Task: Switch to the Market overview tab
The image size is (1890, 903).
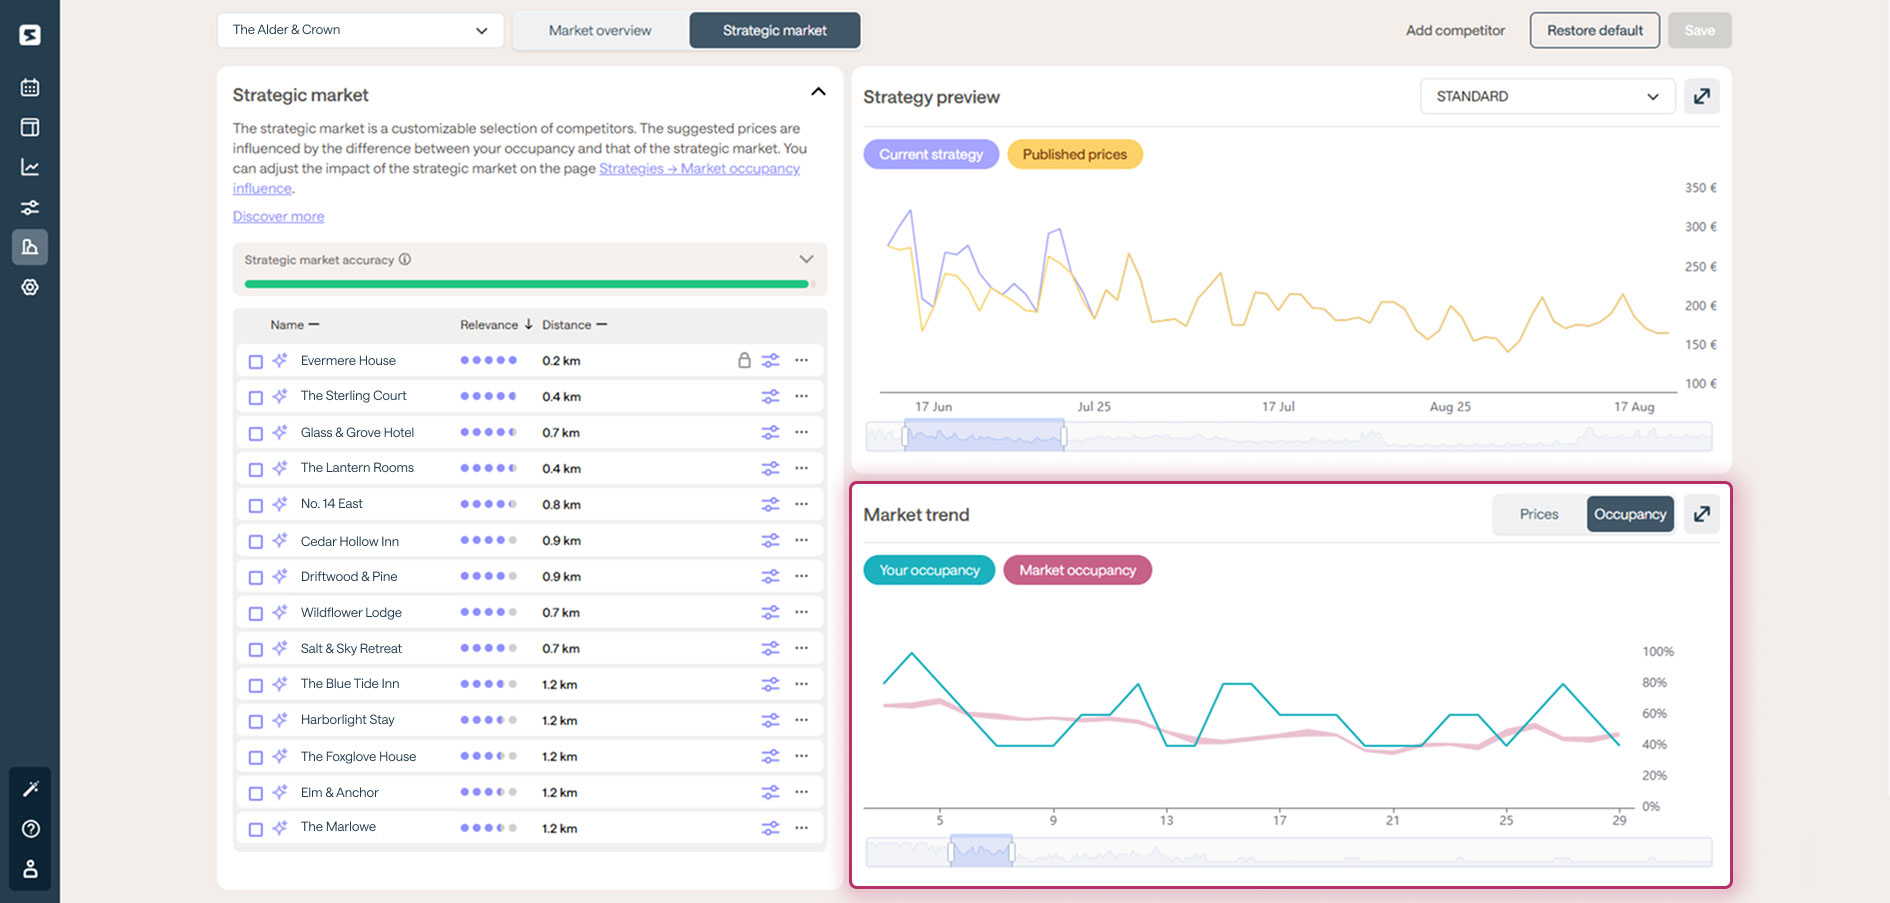Action: point(600,30)
